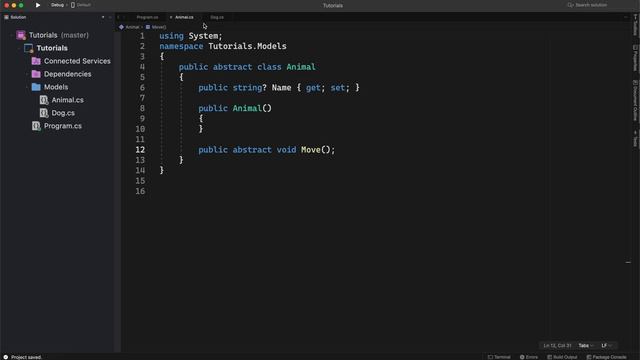Open the Document Outline side panel tab
640x360 pixels.
(x=636, y=100)
